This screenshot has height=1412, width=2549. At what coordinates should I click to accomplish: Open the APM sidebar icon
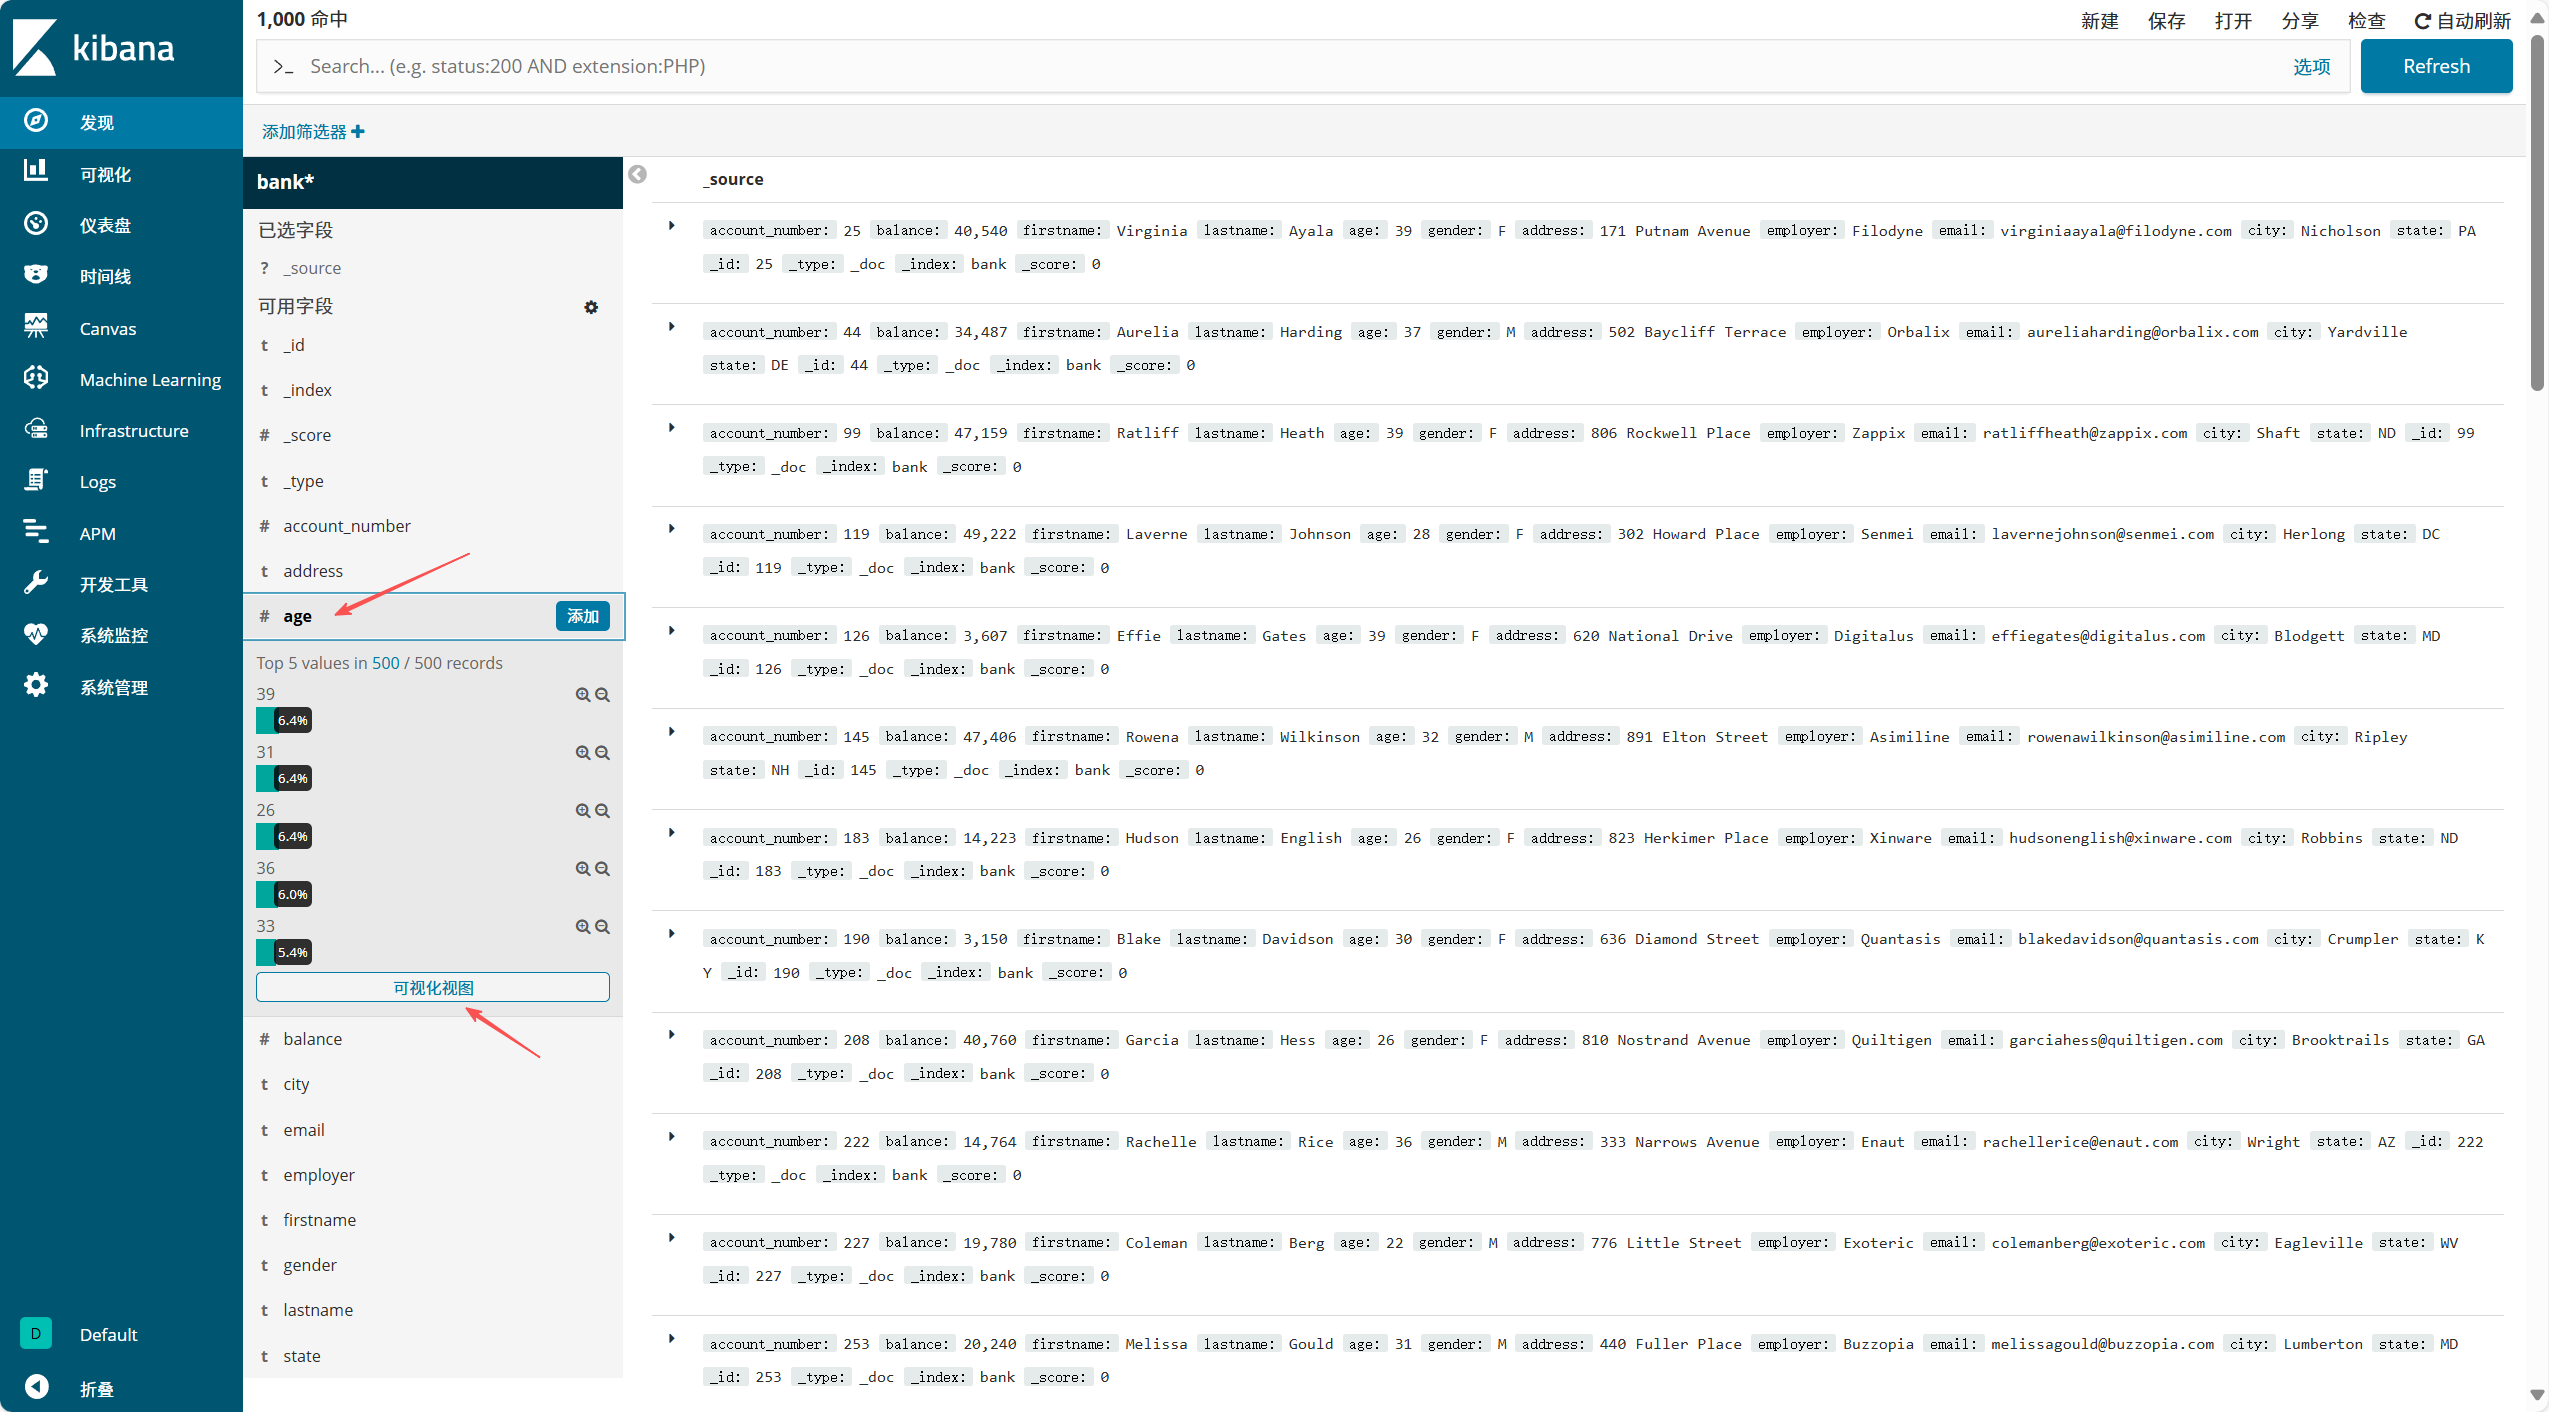click(36, 531)
